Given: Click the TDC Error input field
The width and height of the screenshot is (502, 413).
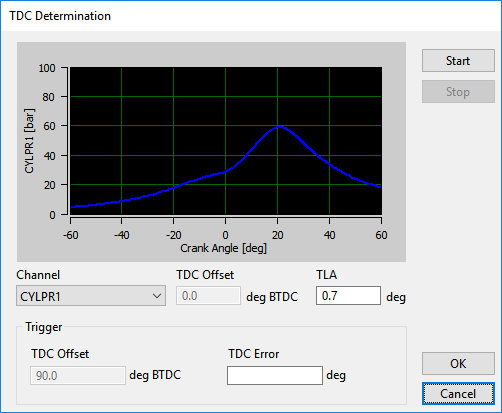Looking at the screenshot, I should (275, 376).
